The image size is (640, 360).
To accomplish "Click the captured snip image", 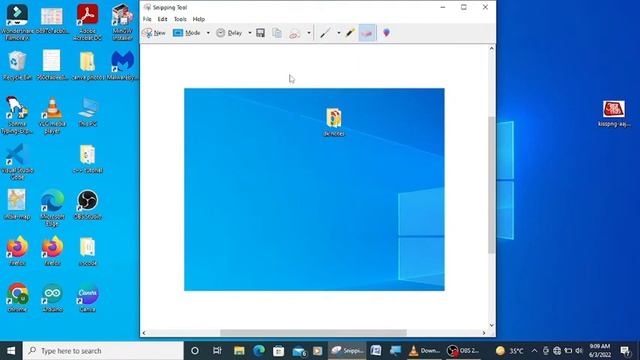I will pyautogui.click(x=314, y=189).
